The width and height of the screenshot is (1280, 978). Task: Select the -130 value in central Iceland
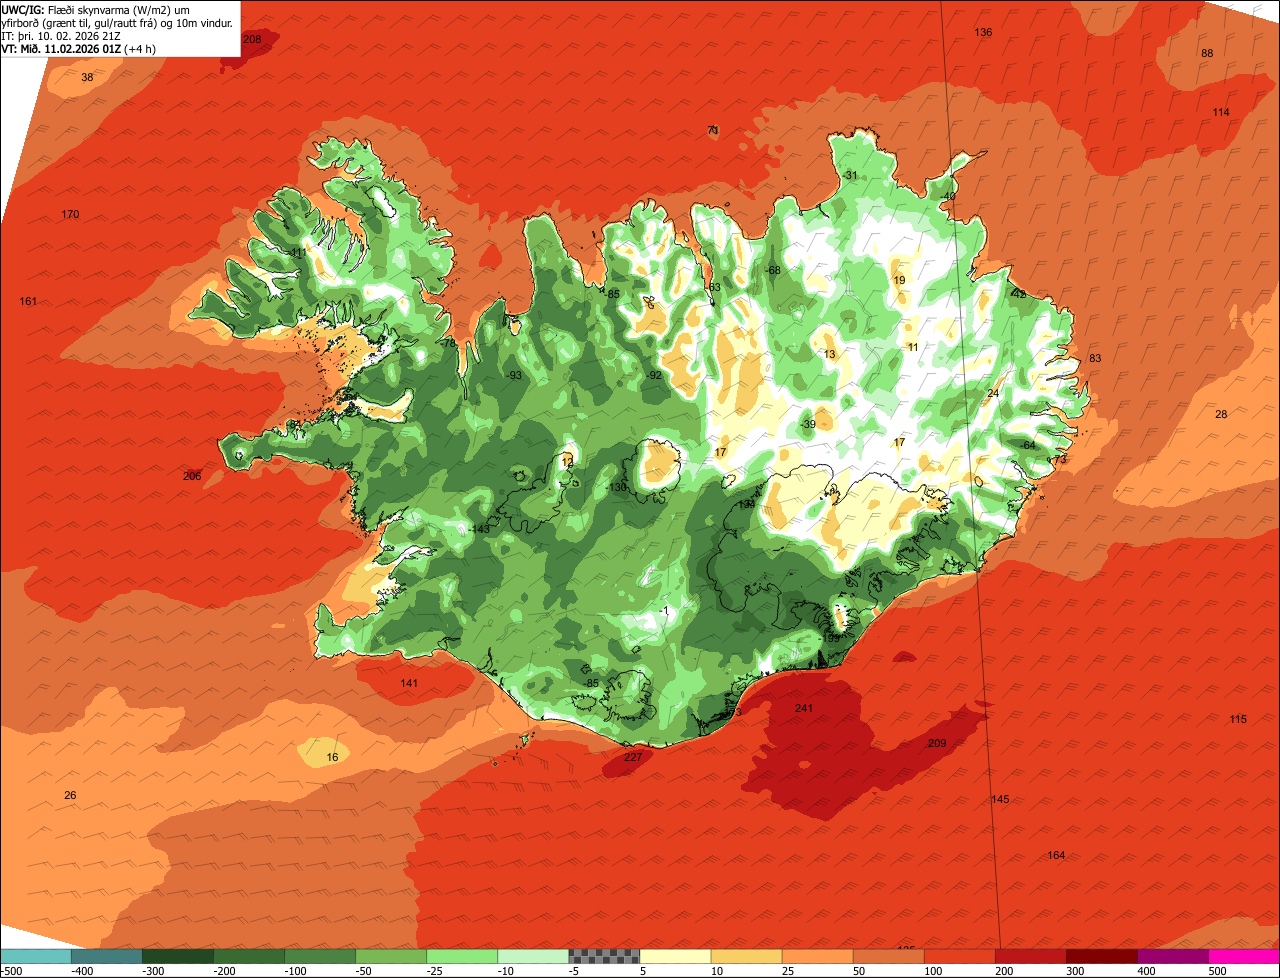coord(616,487)
